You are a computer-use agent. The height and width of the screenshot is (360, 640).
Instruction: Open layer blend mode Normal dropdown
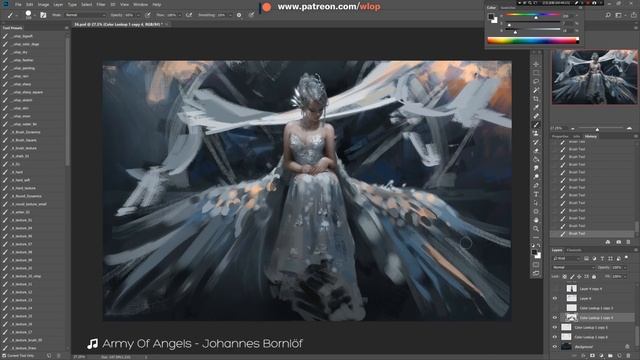[573, 267]
